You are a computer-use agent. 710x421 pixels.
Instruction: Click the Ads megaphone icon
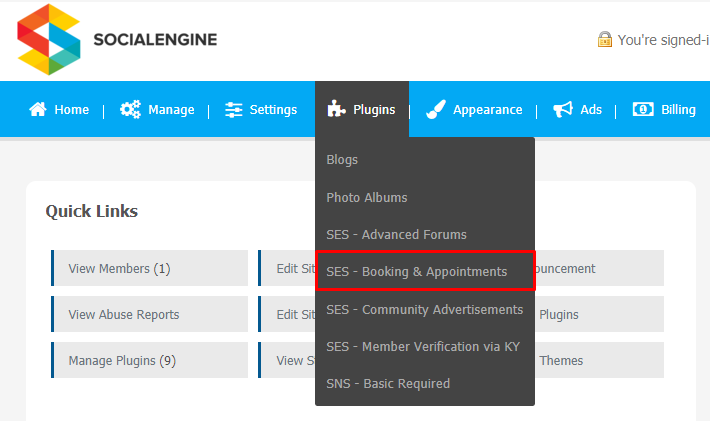pos(563,109)
